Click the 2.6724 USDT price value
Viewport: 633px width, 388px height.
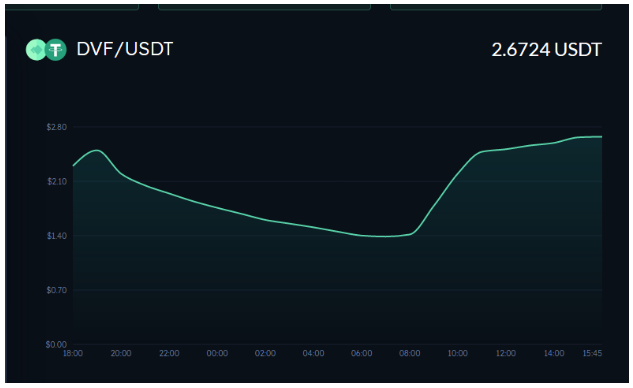coord(547,50)
